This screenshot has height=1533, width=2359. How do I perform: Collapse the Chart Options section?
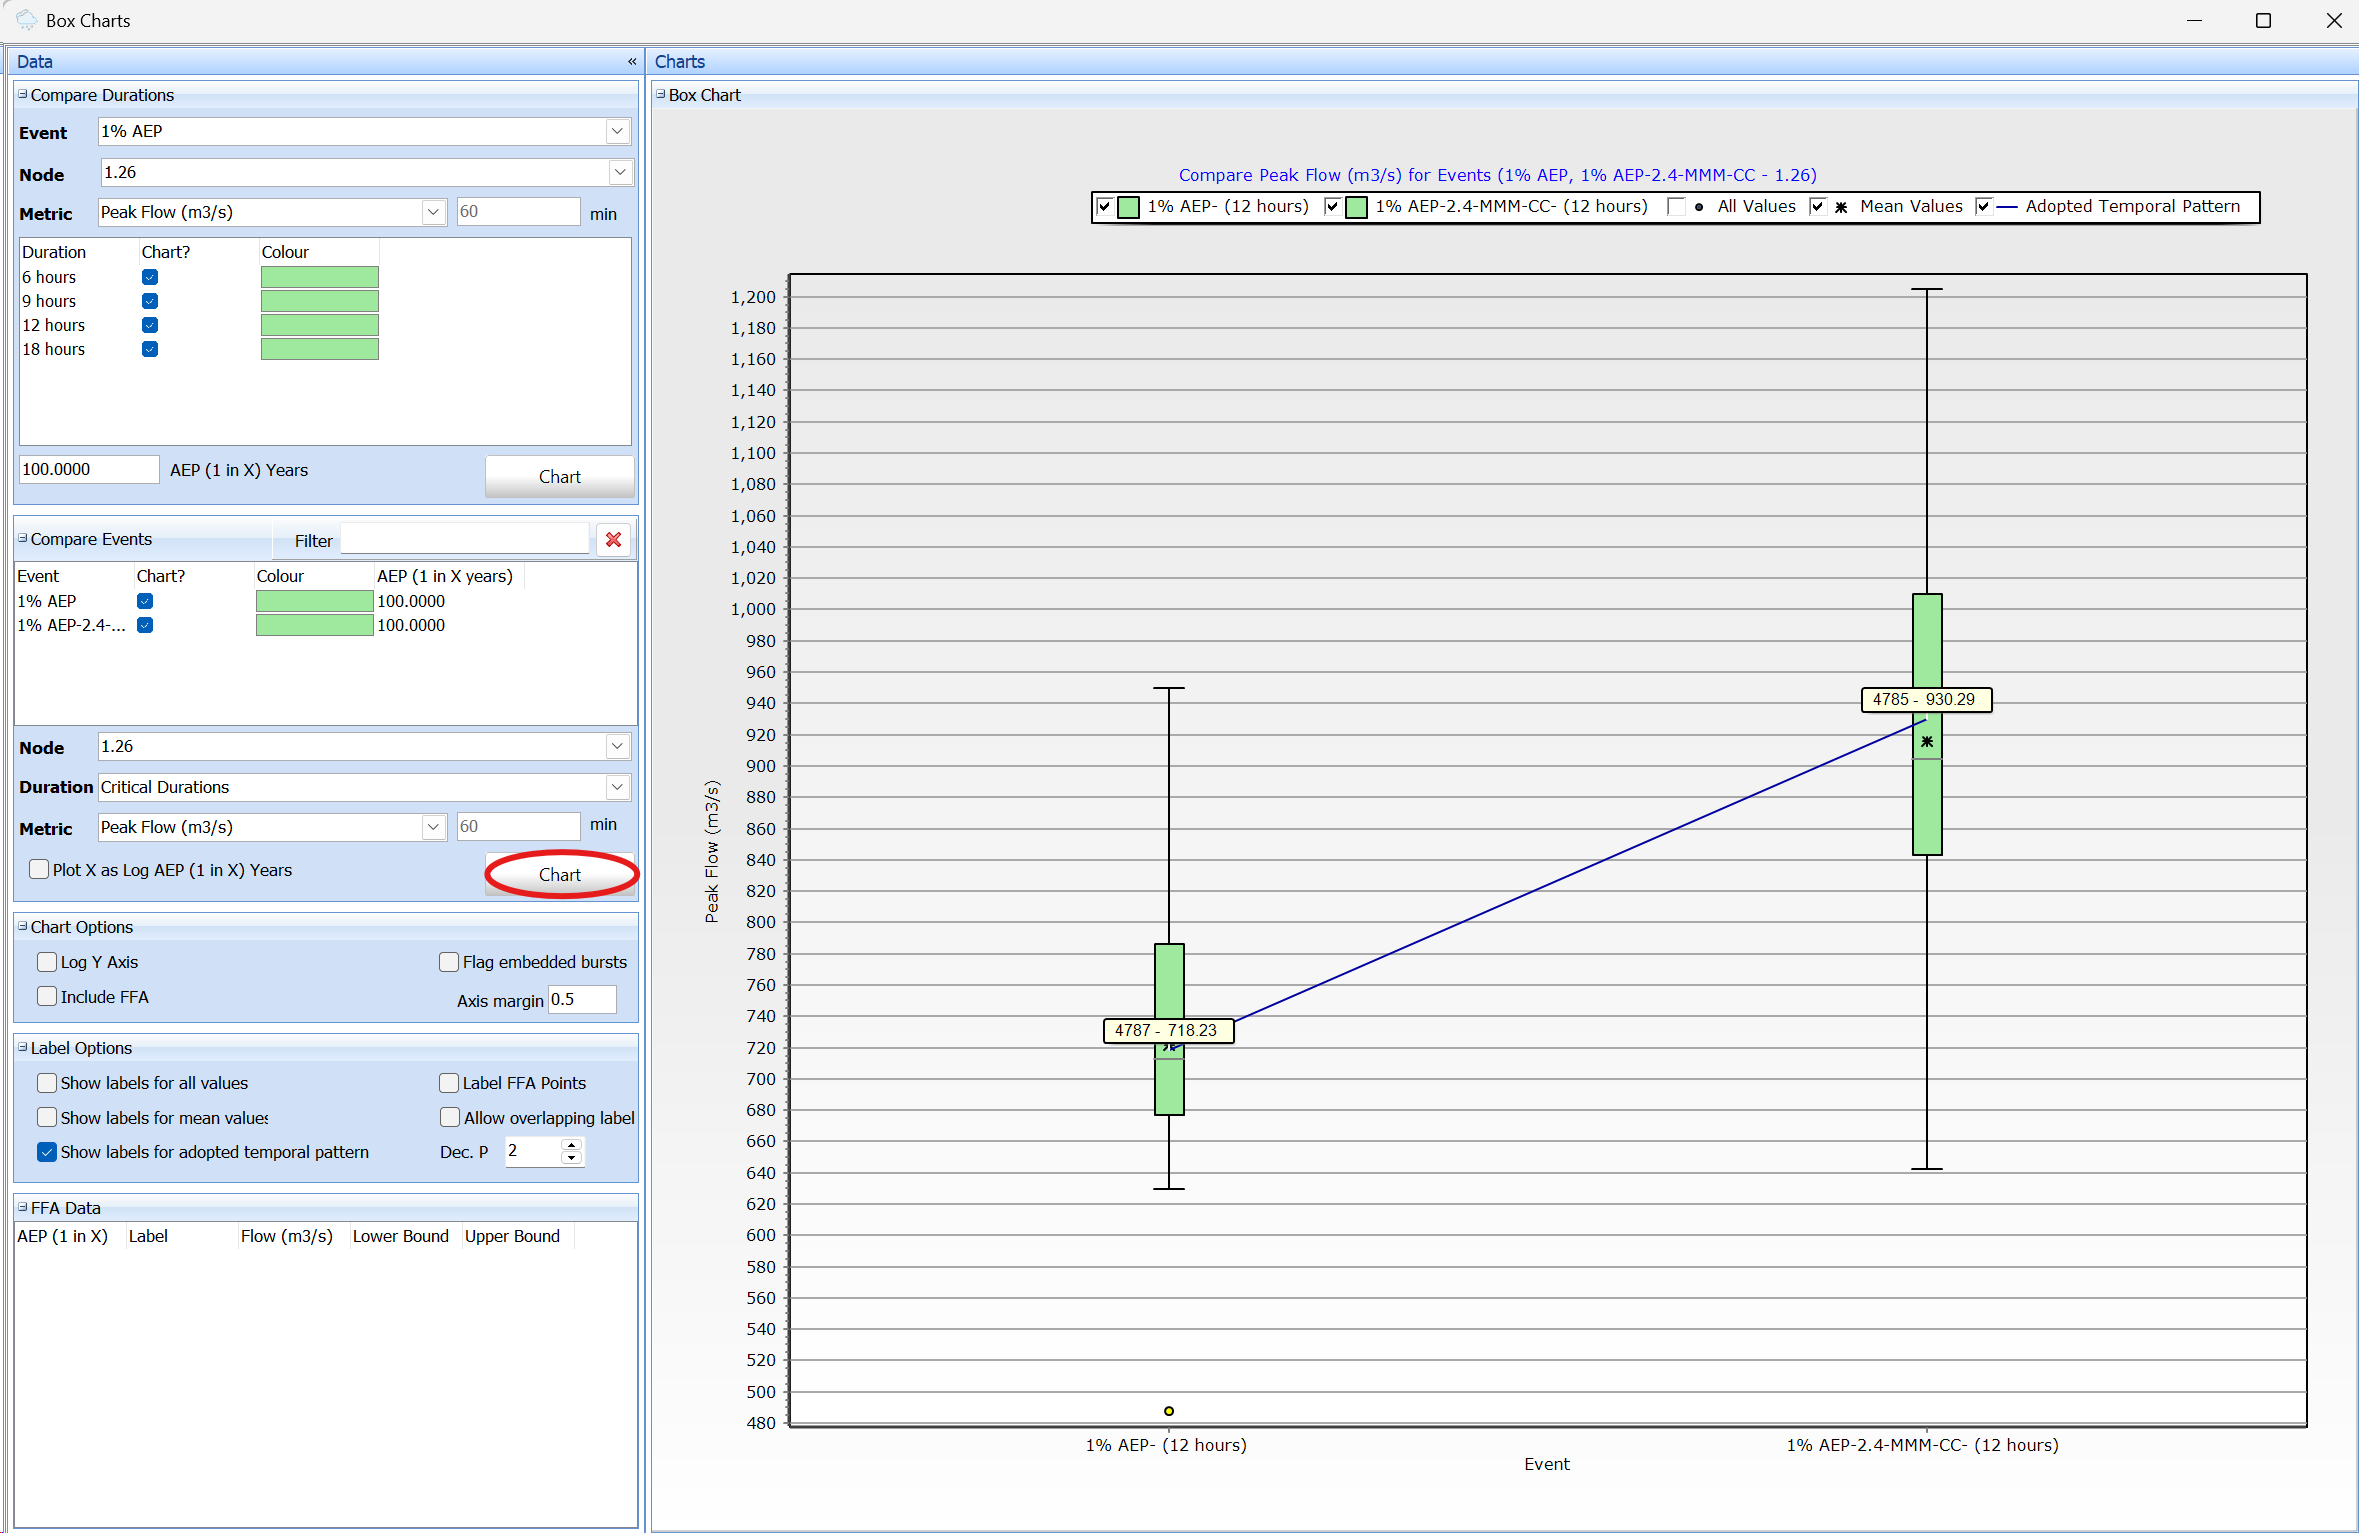click(x=23, y=926)
